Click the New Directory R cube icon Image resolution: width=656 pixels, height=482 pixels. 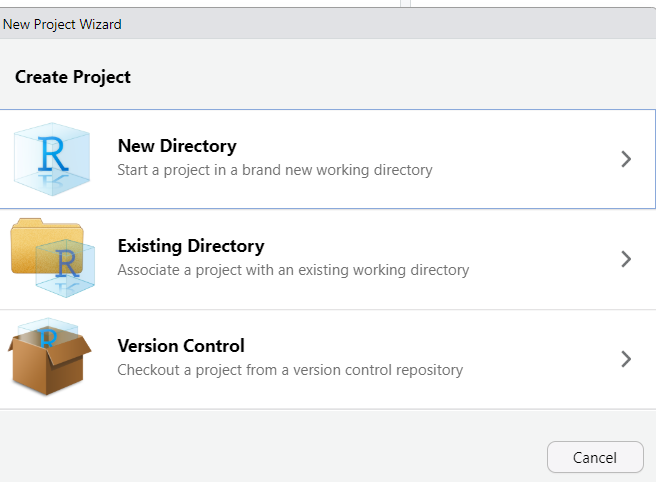[x=50, y=159]
